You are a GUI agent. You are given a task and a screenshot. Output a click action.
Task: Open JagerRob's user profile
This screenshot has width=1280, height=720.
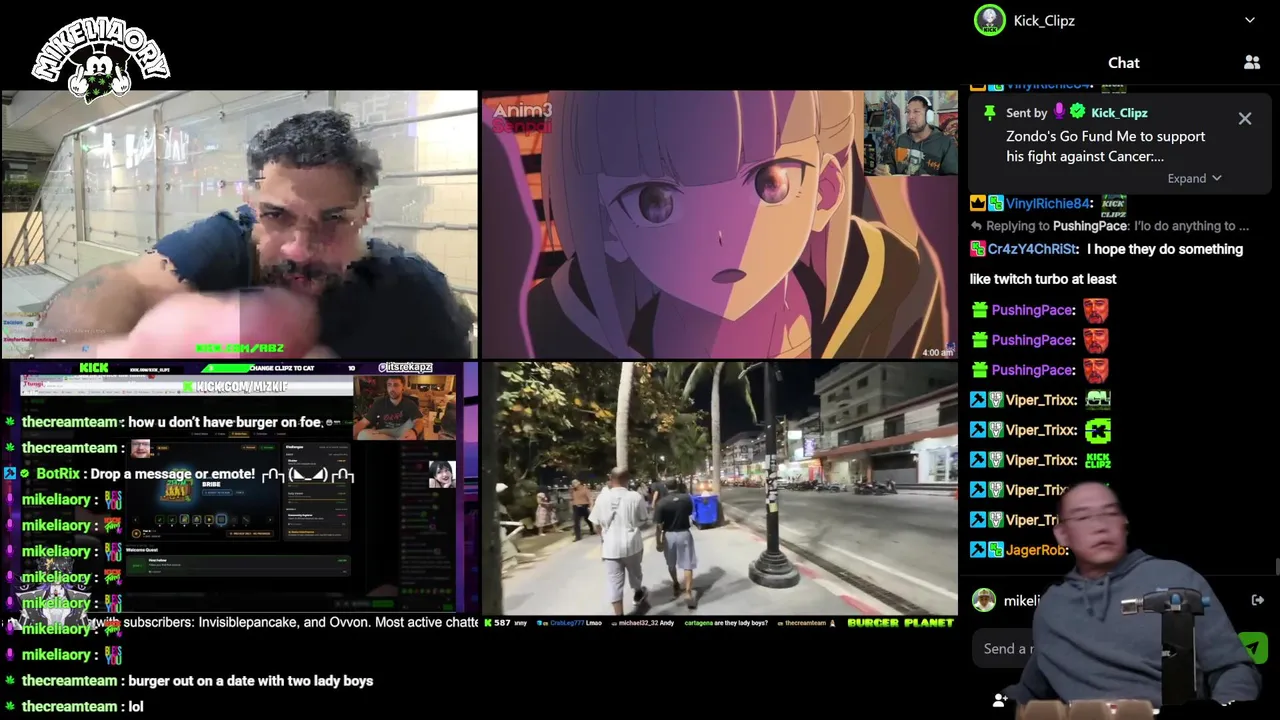pos(1037,550)
